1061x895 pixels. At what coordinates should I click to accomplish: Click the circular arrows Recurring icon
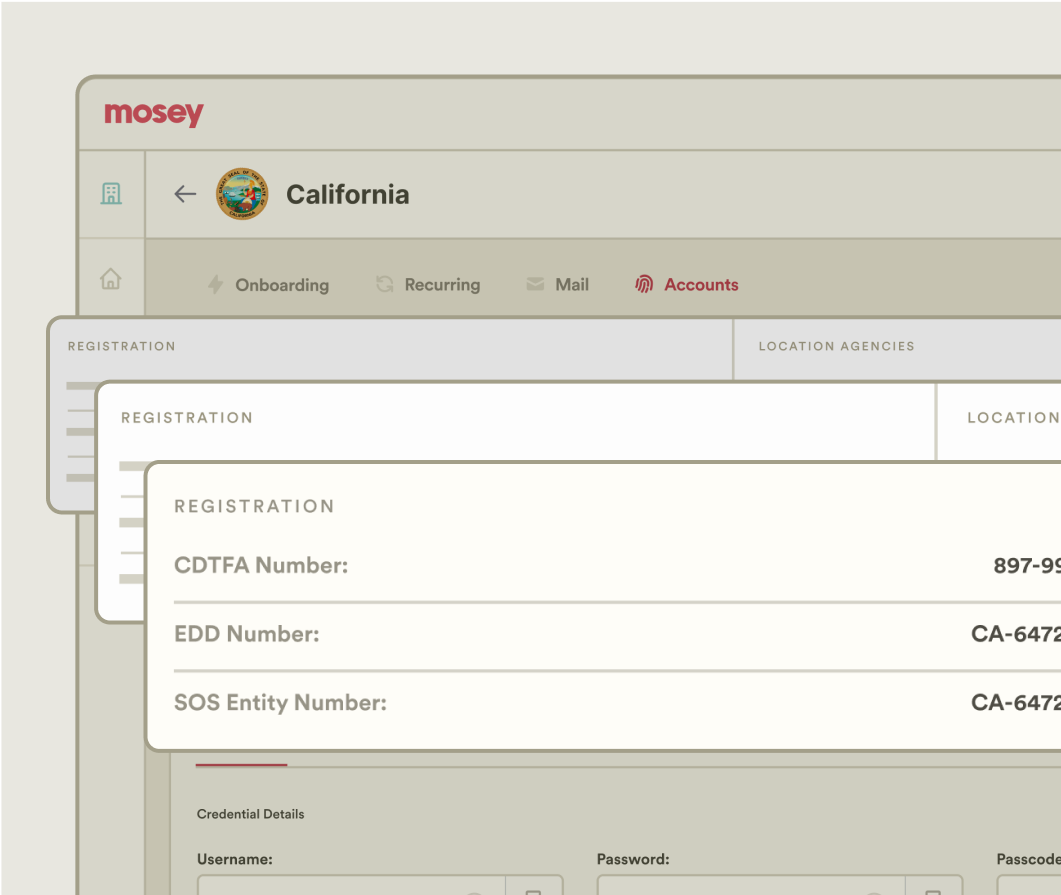pyautogui.click(x=384, y=285)
